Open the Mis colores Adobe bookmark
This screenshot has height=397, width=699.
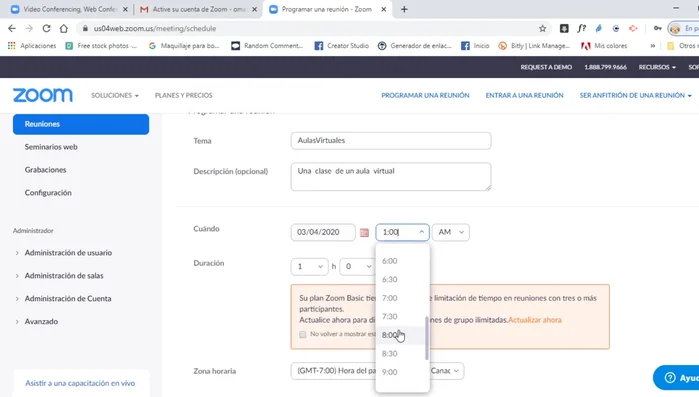coord(604,46)
